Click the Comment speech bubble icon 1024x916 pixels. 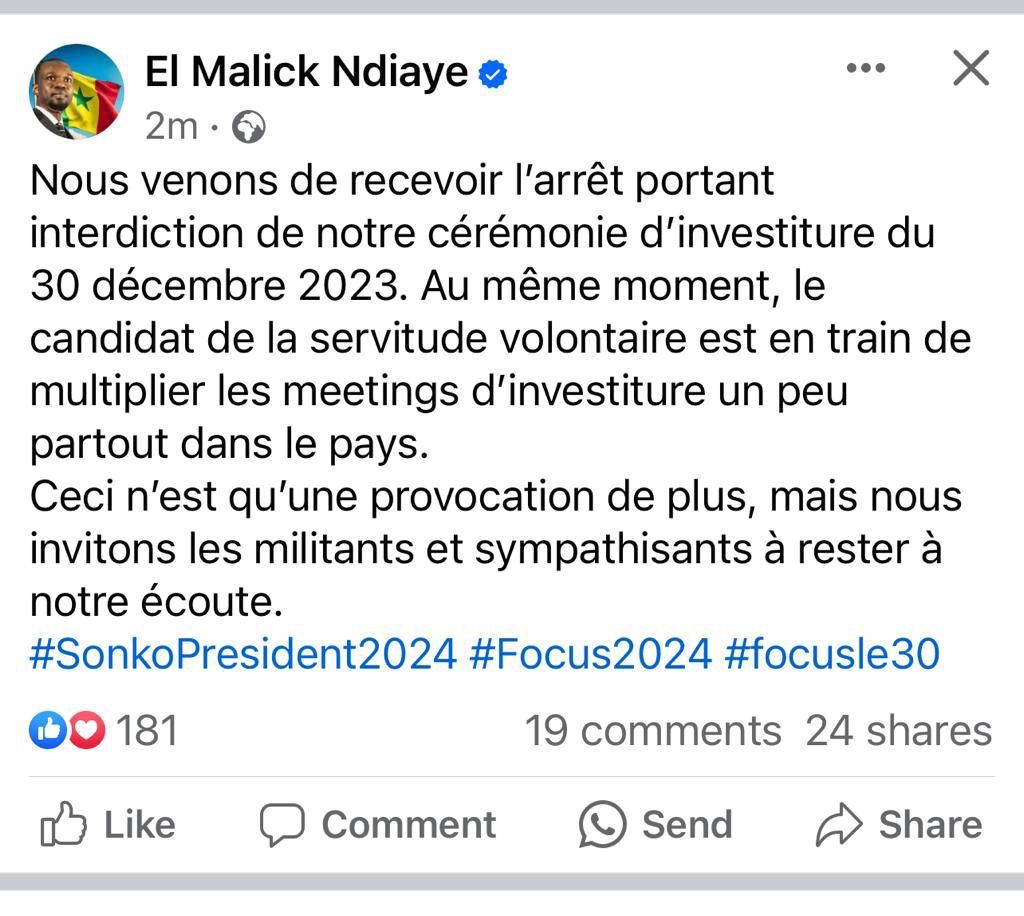tap(281, 825)
